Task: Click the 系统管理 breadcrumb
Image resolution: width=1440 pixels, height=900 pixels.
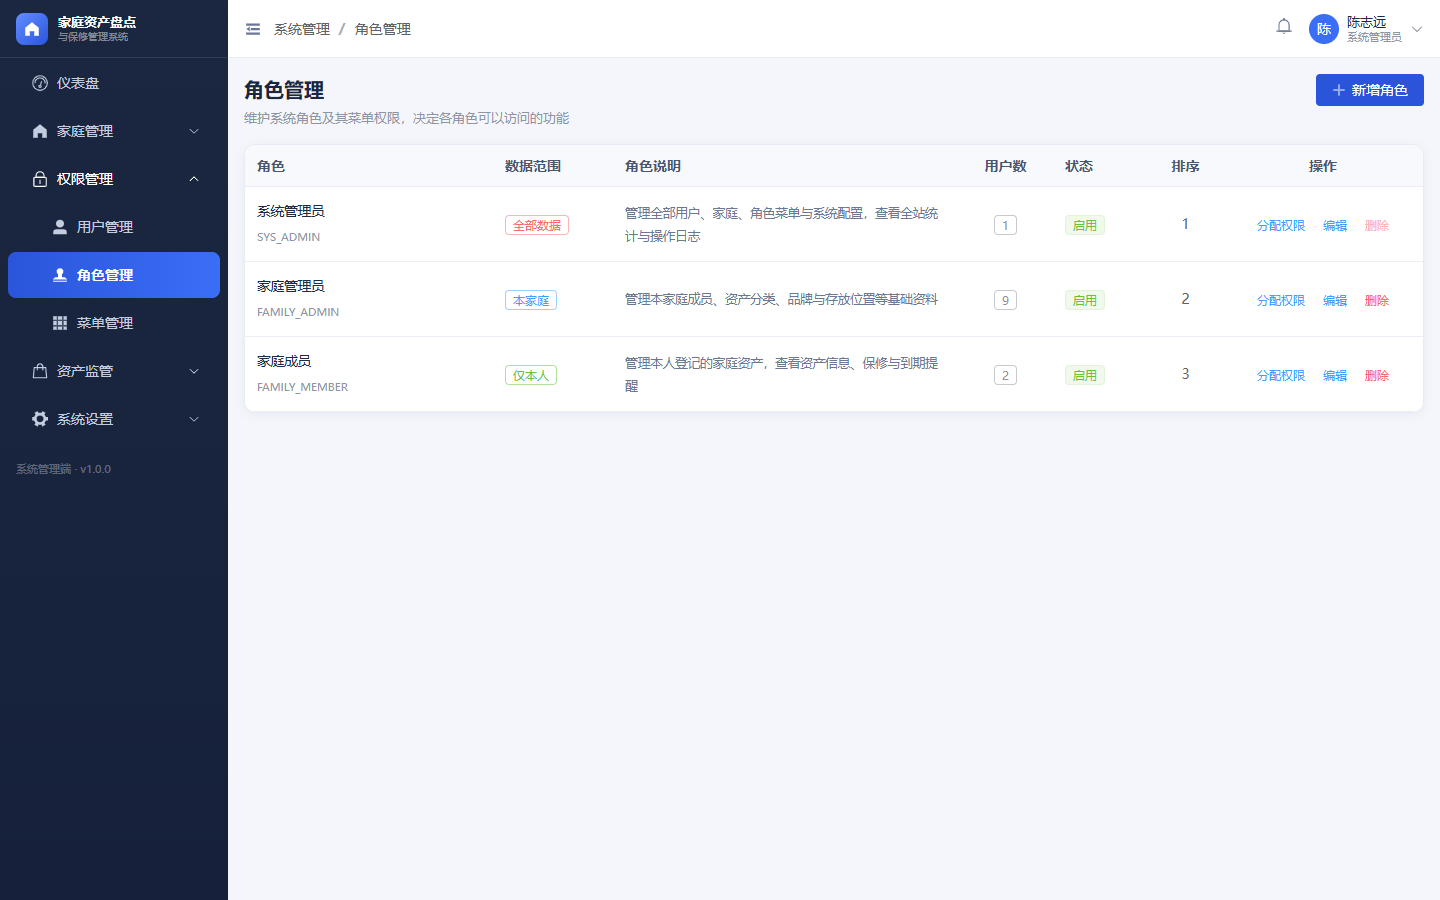Action: [x=302, y=29]
